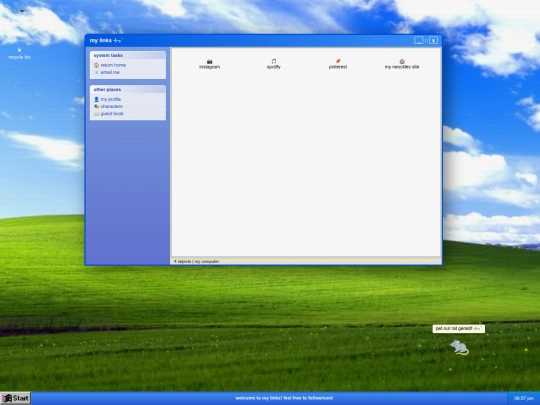This screenshot has height=405, width=540.
Task: Open the instagram link
Action: [209, 64]
